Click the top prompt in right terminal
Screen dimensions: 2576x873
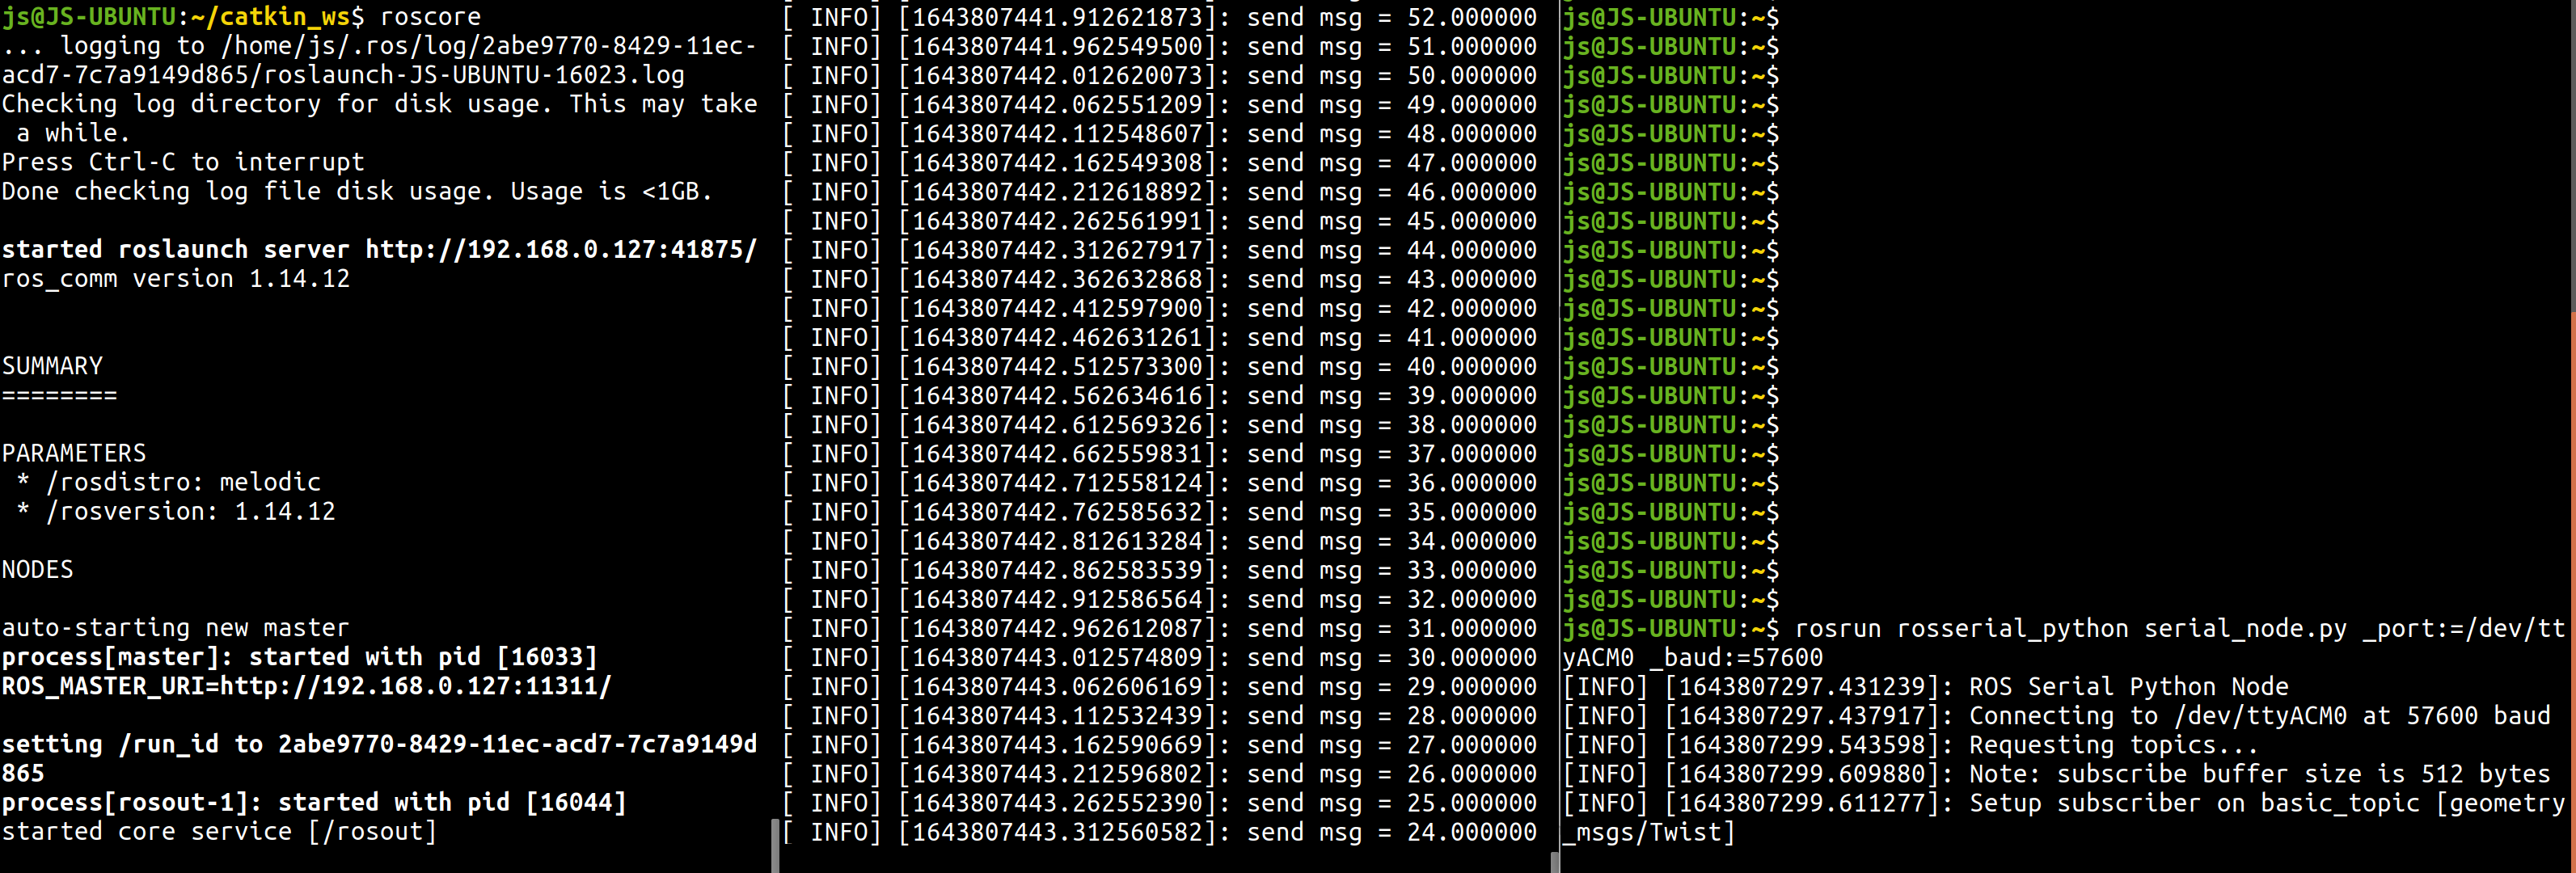tap(1671, 17)
